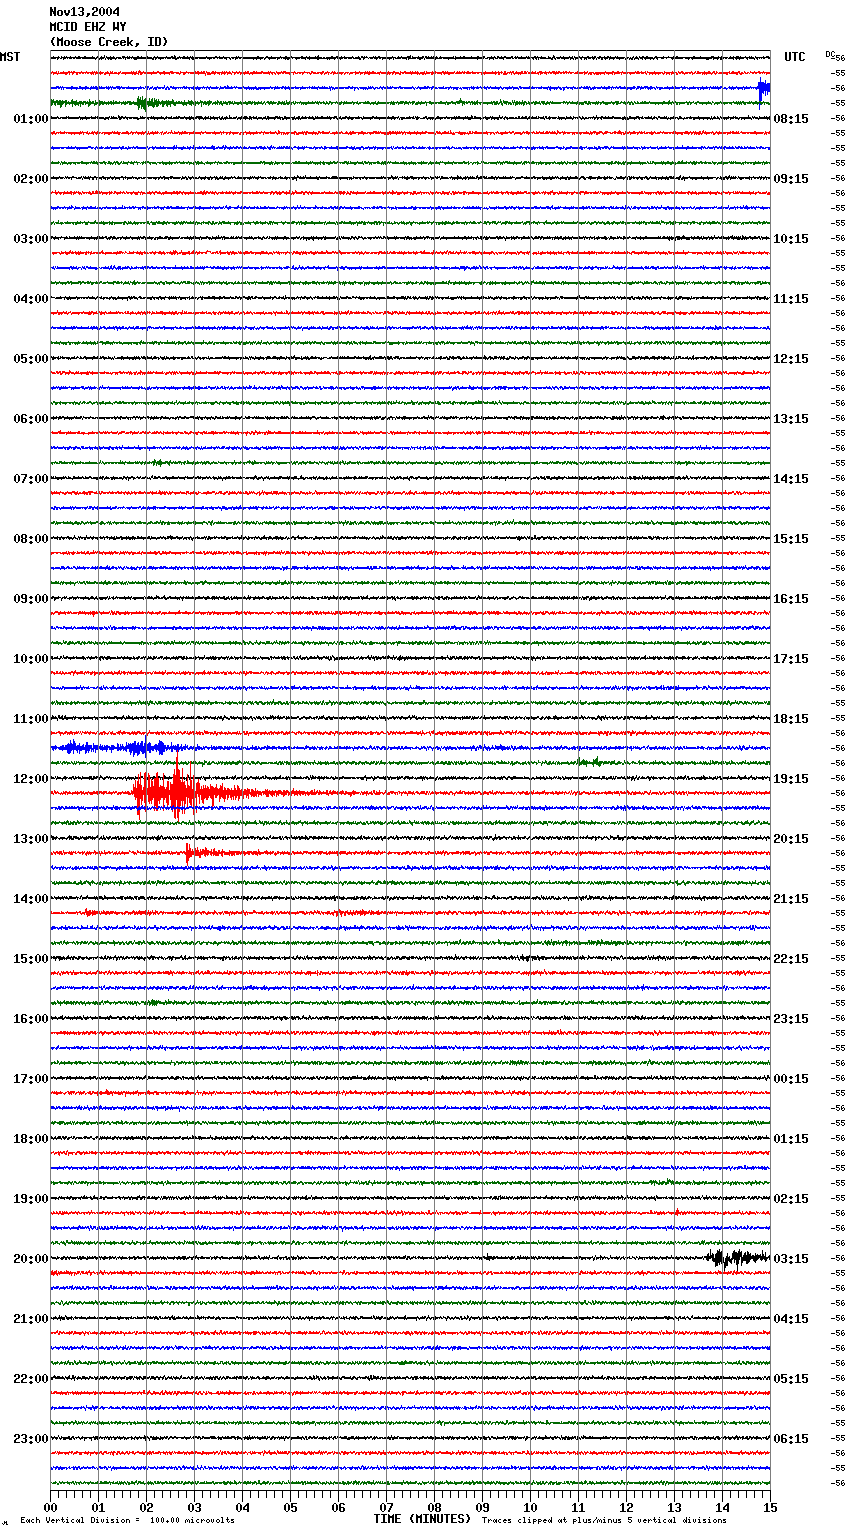Viewport: 850px width, 1534px height.
Task: Select the 18:00 MST time label
Action: (31, 1139)
